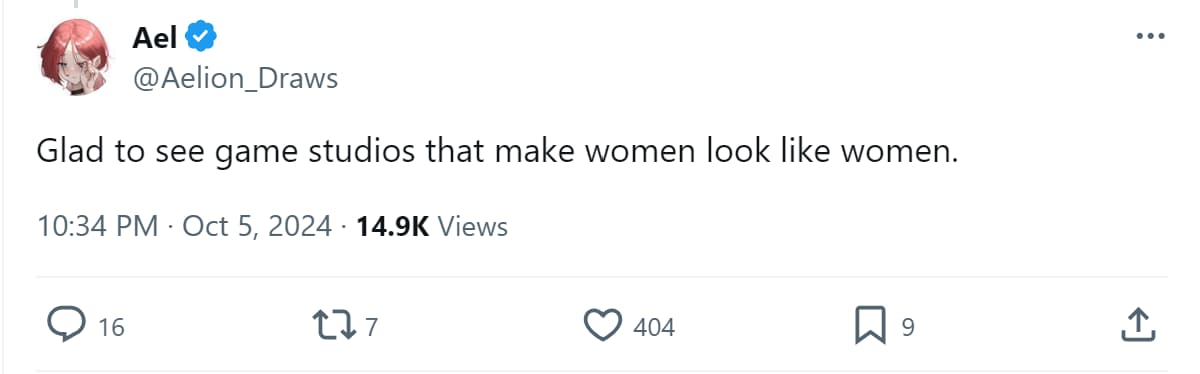This screenshot has height=374, width=1200.
Task: Click the reply speech bubble icon
Action: click(x=65, y=325)
